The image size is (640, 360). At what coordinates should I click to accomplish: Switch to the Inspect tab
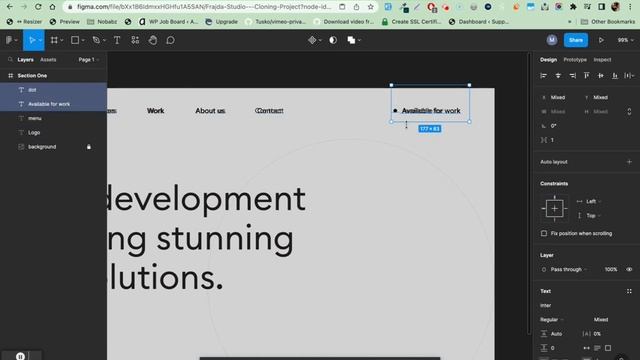pos(602,60)
